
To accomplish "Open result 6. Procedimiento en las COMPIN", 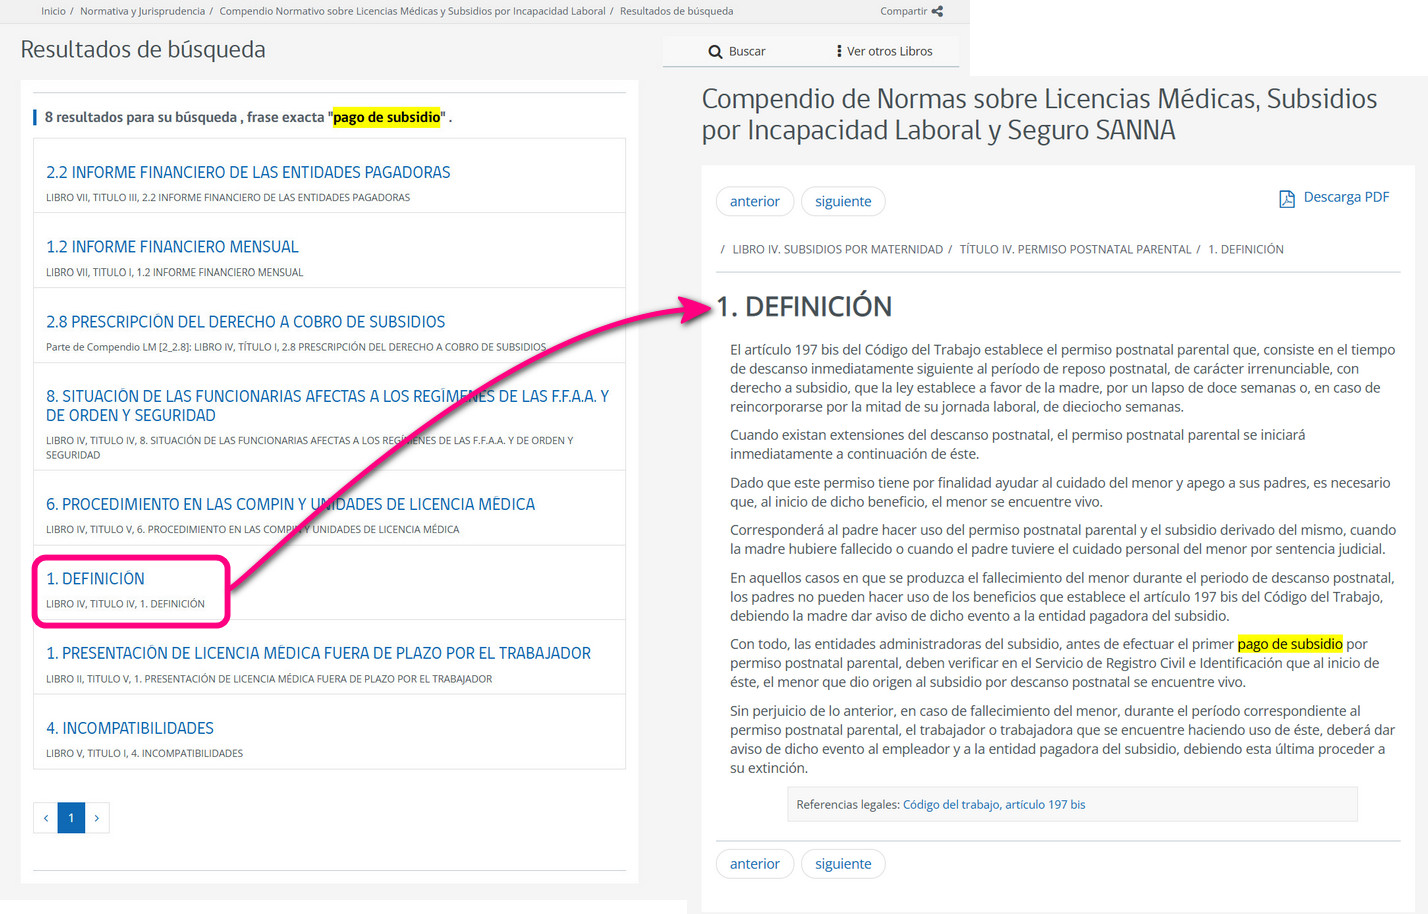I will [290, 504].
